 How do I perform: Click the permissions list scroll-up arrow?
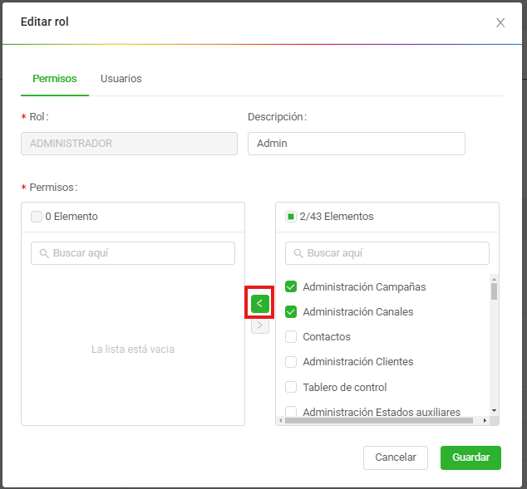tap(494, 279)
